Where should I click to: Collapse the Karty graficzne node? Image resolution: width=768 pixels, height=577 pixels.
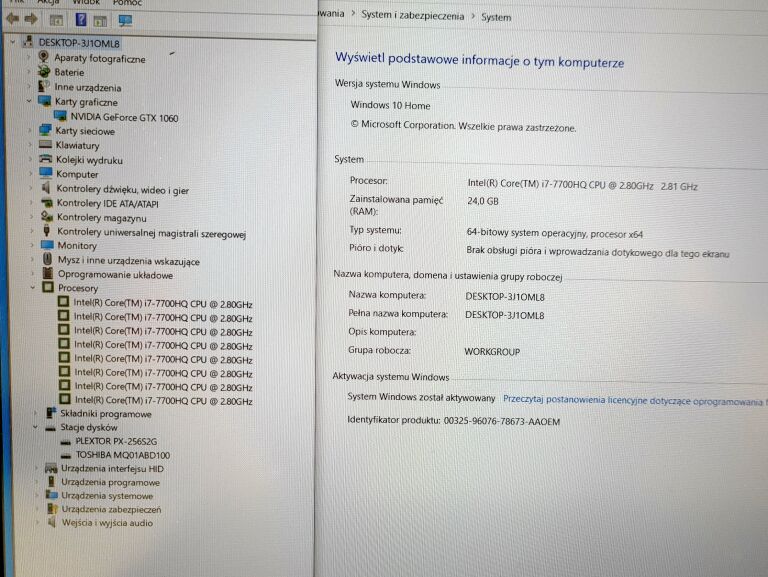click(29, 101)
